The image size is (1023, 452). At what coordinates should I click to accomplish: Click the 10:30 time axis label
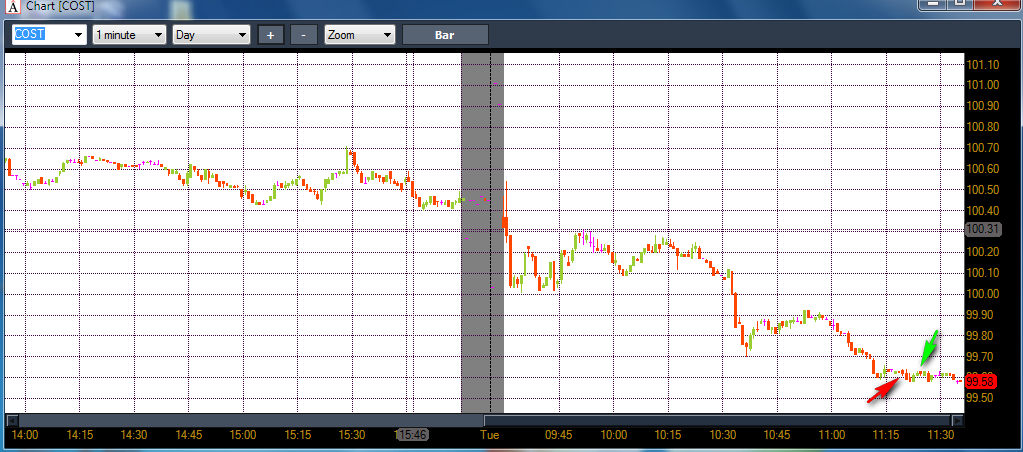pyautogui.click(x=722, y=435)
